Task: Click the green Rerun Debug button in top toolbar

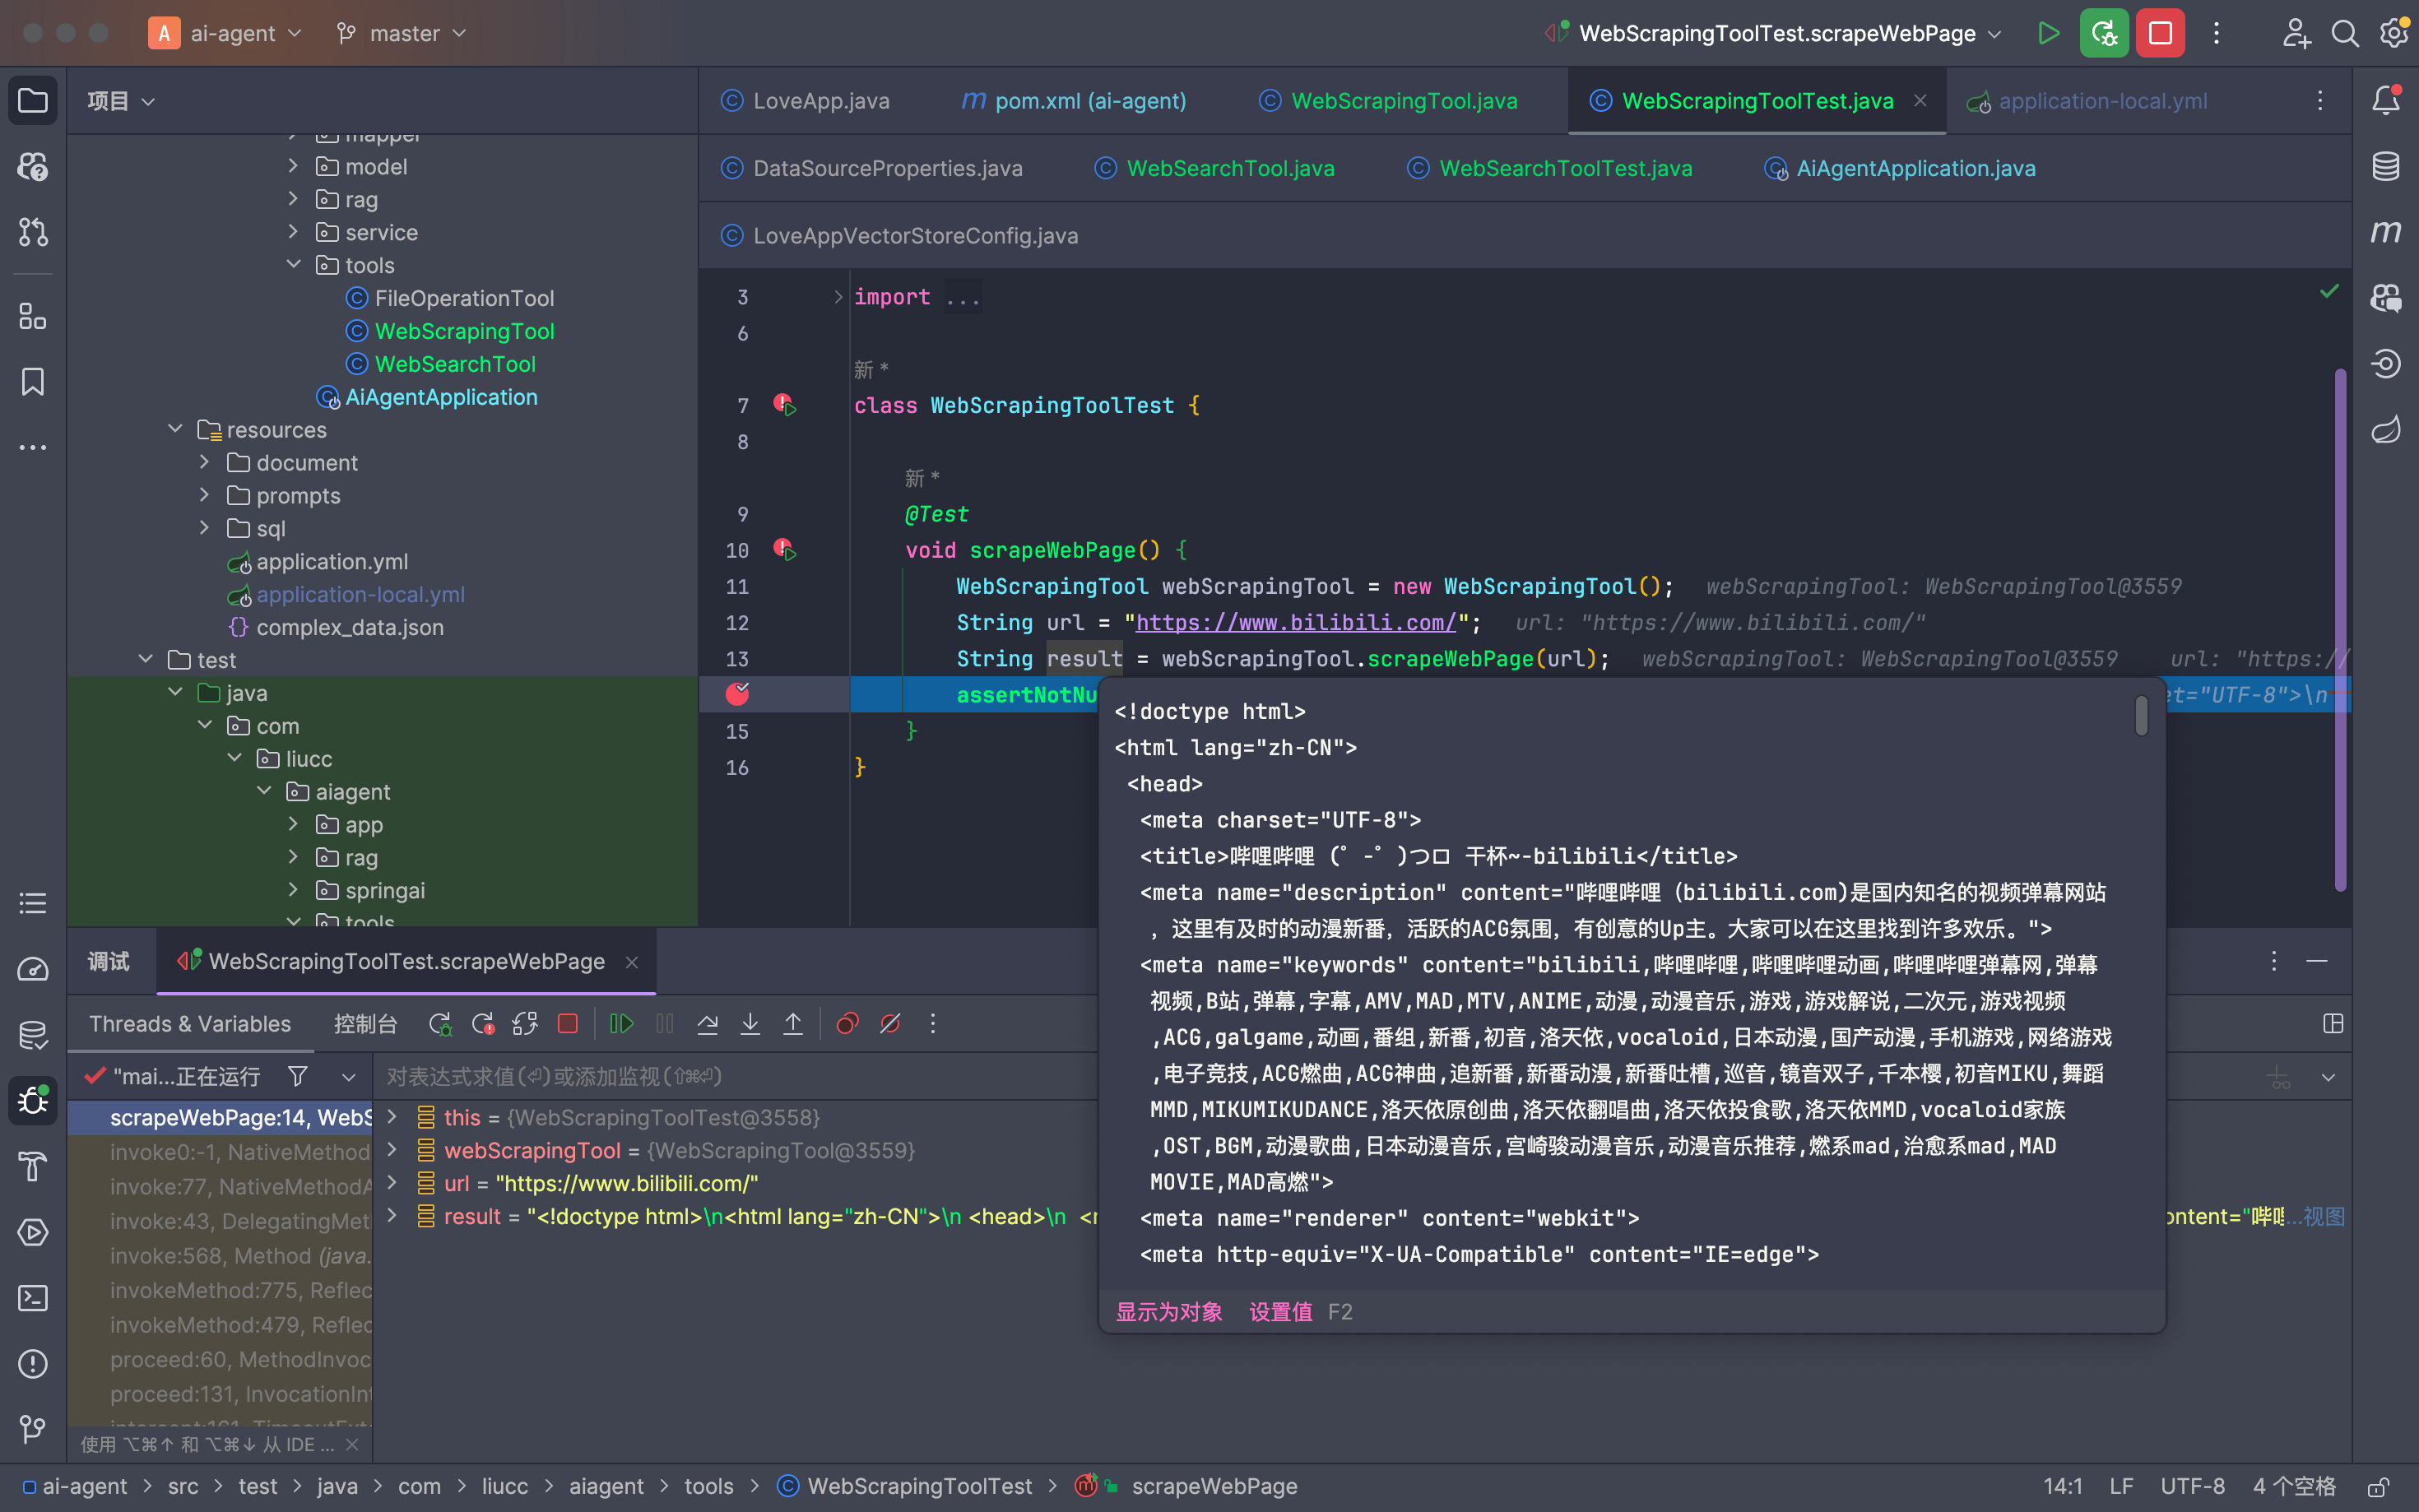Action: [2104, 33]
